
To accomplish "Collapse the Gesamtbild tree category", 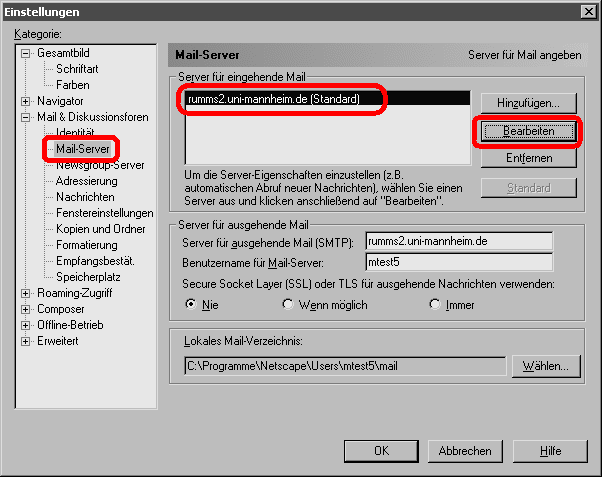I will [25, 53].
